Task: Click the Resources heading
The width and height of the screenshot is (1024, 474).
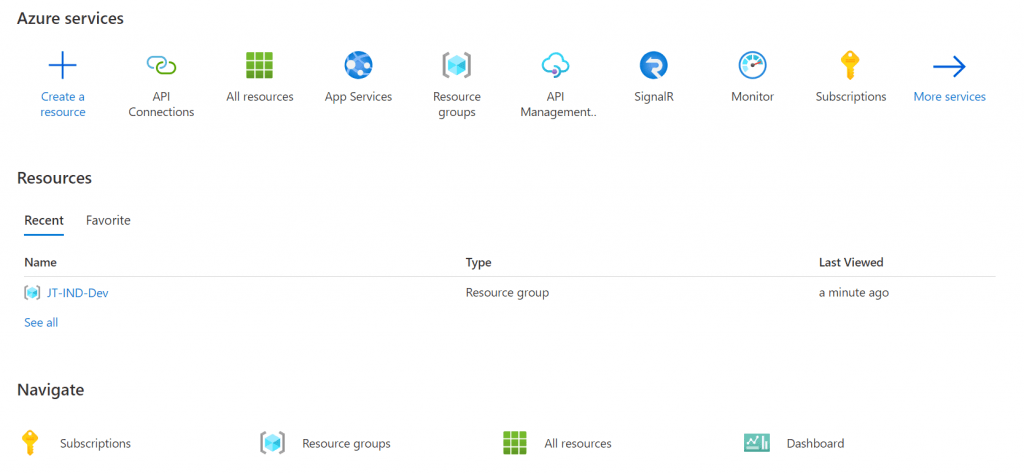Action: 54,178
